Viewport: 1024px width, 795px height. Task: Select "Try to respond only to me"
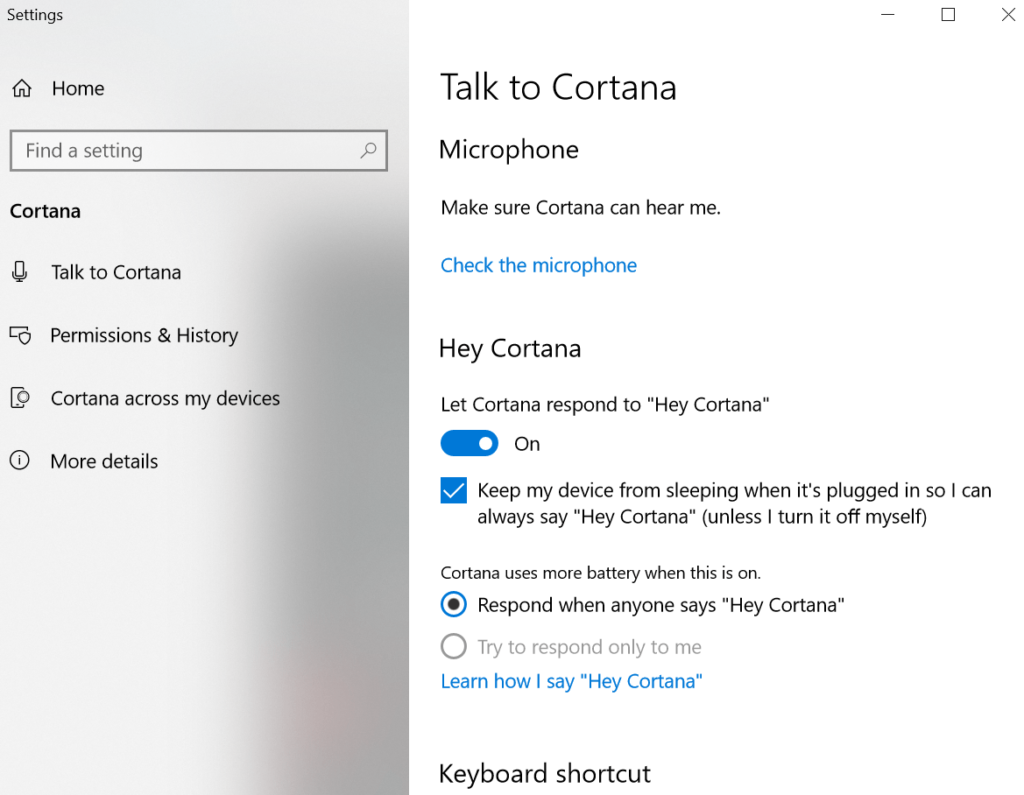coord(454,647)
